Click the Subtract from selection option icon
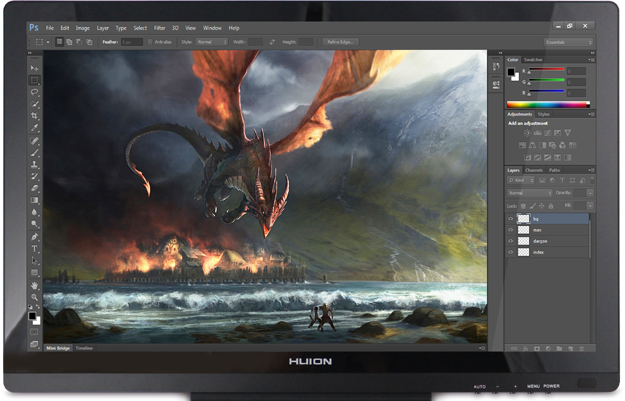Screen dimensions: 625x401 click(79, 42)
